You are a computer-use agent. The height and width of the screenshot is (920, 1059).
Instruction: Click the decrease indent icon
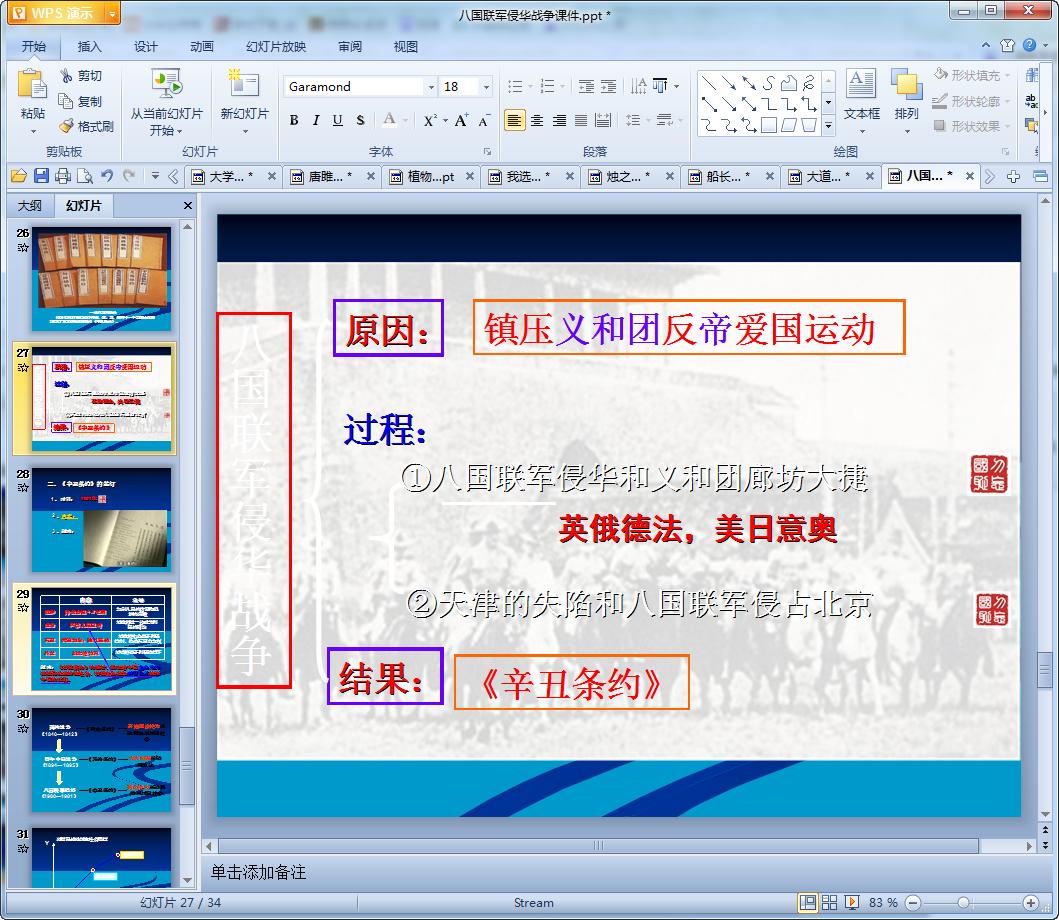586,86
